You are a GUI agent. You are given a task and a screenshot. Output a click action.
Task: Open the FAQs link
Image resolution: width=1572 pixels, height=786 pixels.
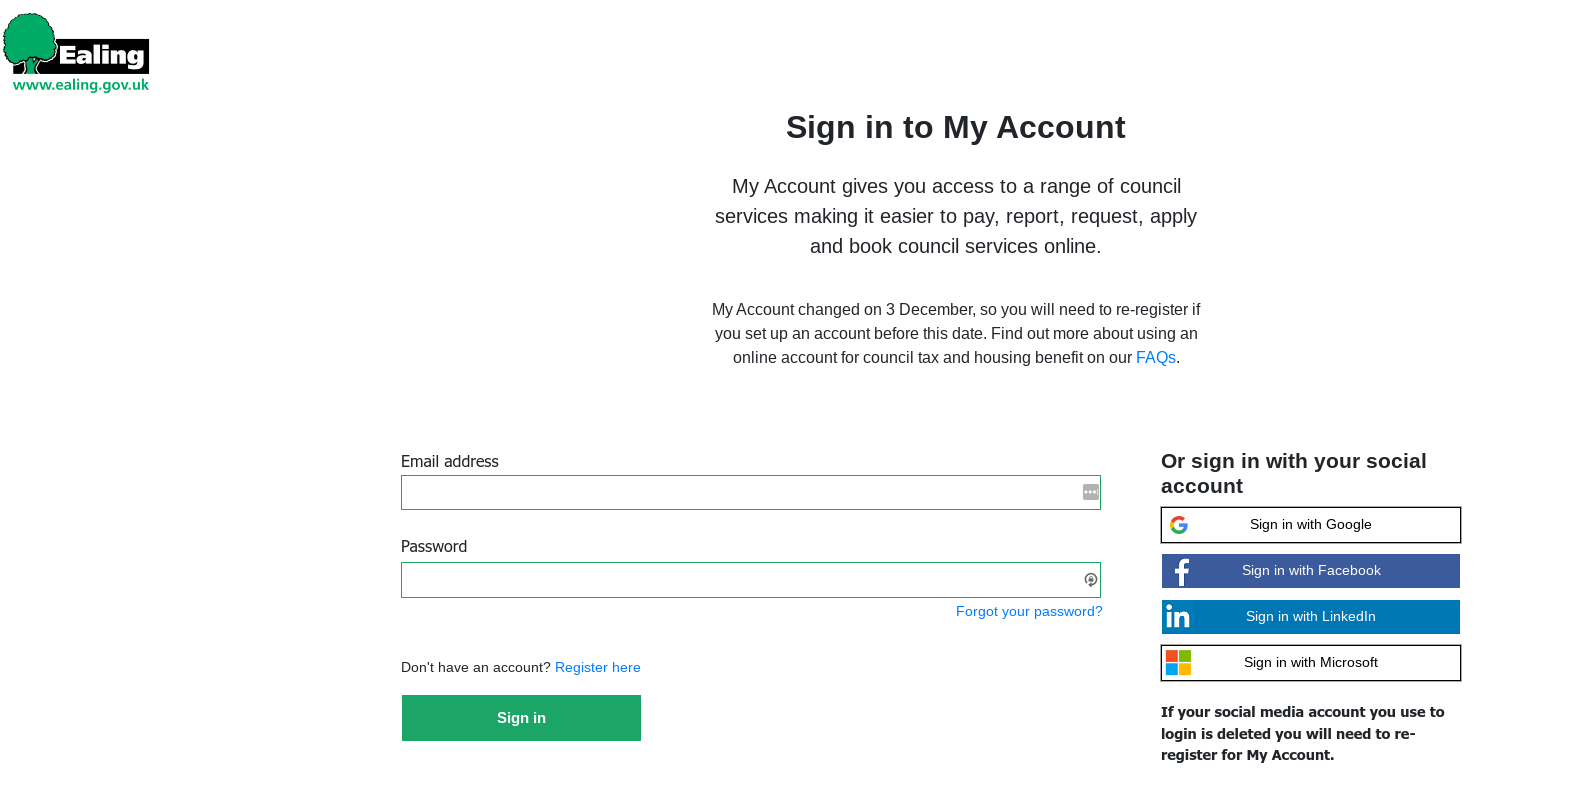click(x=1155, y=358)
